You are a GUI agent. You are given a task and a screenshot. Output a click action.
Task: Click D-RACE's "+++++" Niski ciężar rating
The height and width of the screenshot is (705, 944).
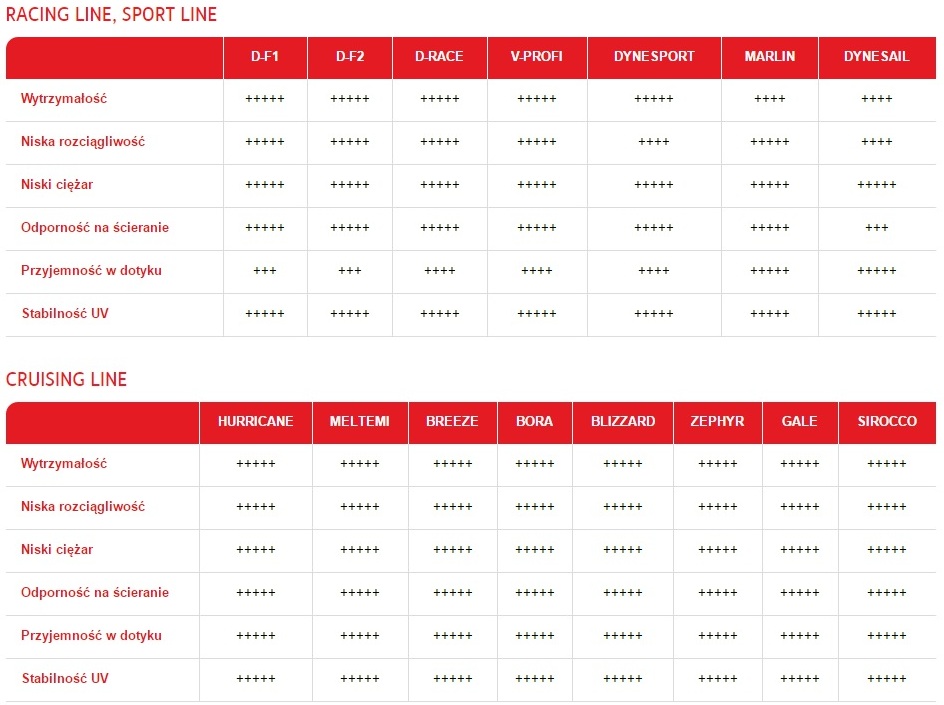pos(440,185)
